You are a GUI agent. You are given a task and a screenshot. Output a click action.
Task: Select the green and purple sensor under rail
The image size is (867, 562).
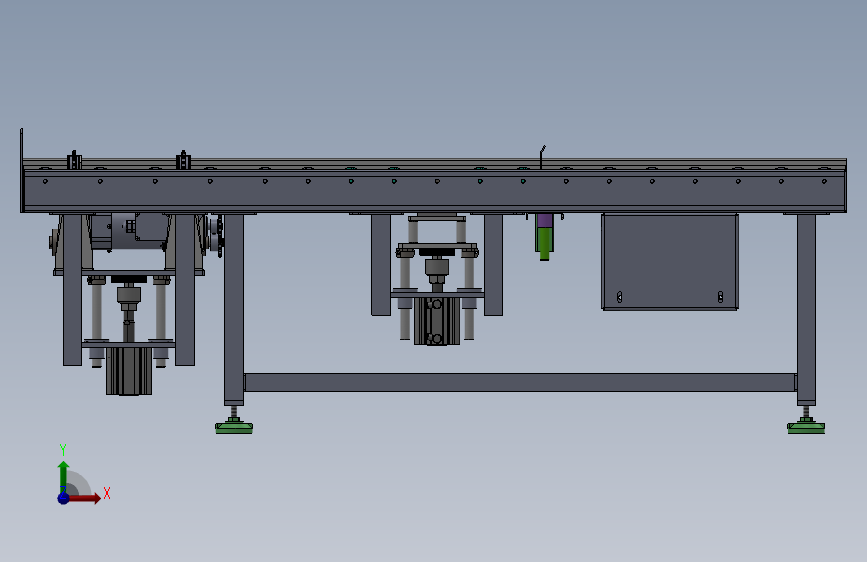(545, 237)
